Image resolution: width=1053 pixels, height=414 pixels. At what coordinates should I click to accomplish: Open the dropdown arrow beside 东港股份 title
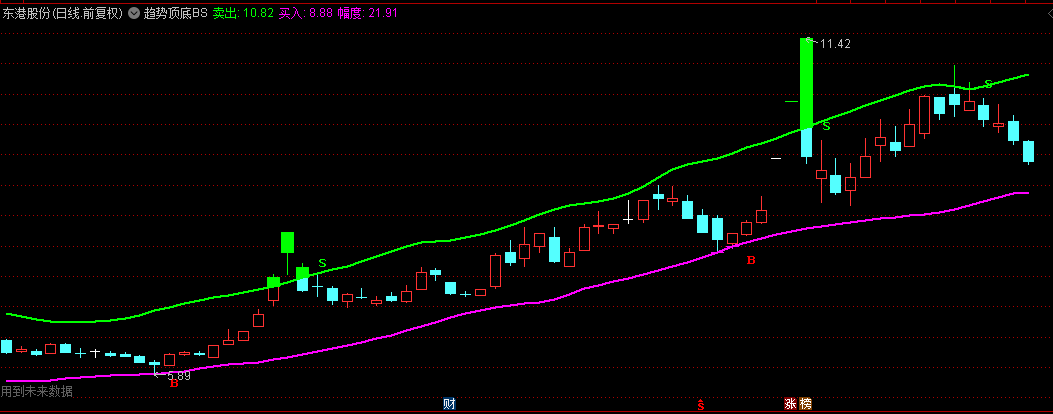pos(134,13)
